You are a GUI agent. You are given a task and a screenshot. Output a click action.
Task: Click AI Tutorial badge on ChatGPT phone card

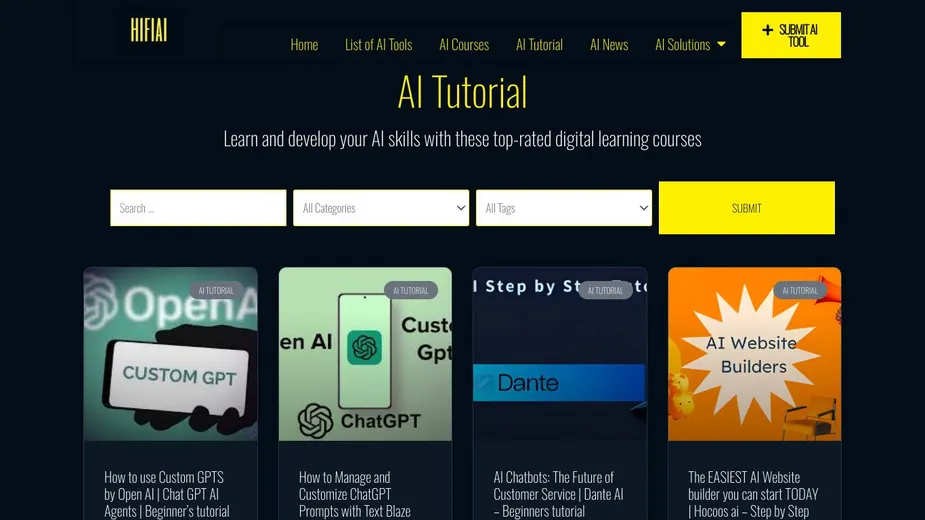point(411,290)
